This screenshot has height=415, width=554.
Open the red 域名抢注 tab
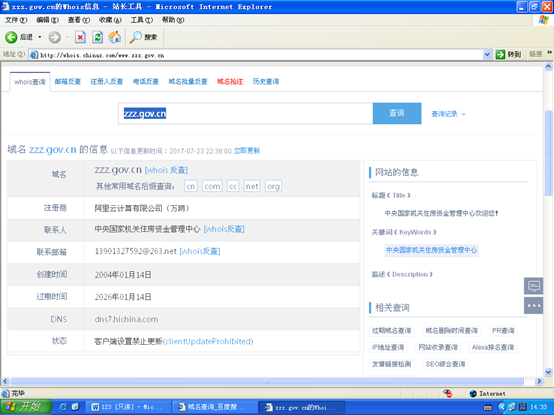(230, 82)
